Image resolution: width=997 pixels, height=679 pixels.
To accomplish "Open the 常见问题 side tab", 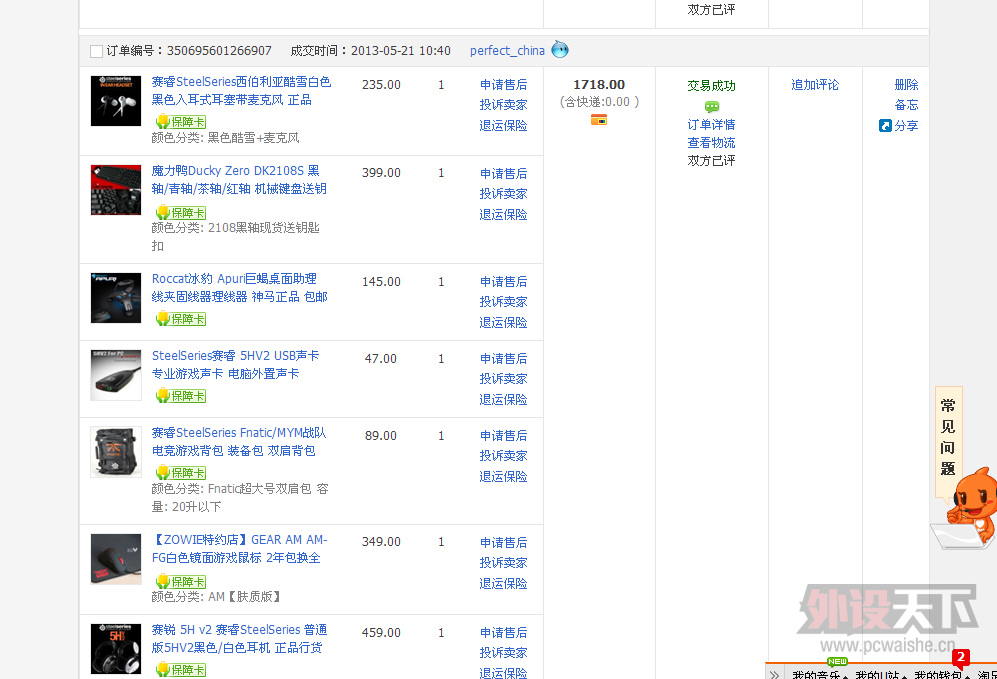I will click(x=948, y=437).
